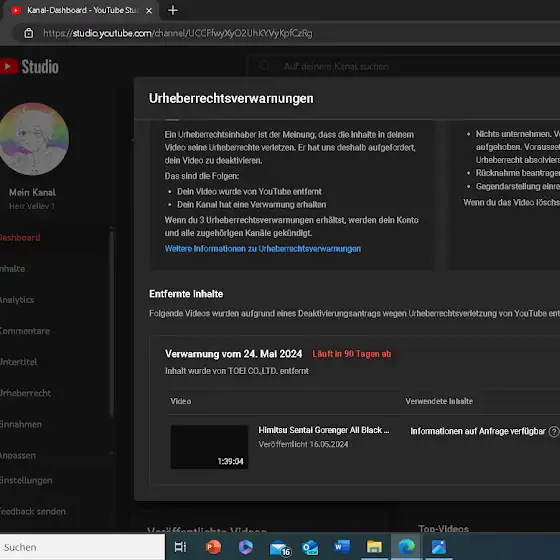Click 'Inhalt wurde von TOEI CO.,LTD. entfernt'
The height and width of the screenshot is (560, 560).
[237, 371]
